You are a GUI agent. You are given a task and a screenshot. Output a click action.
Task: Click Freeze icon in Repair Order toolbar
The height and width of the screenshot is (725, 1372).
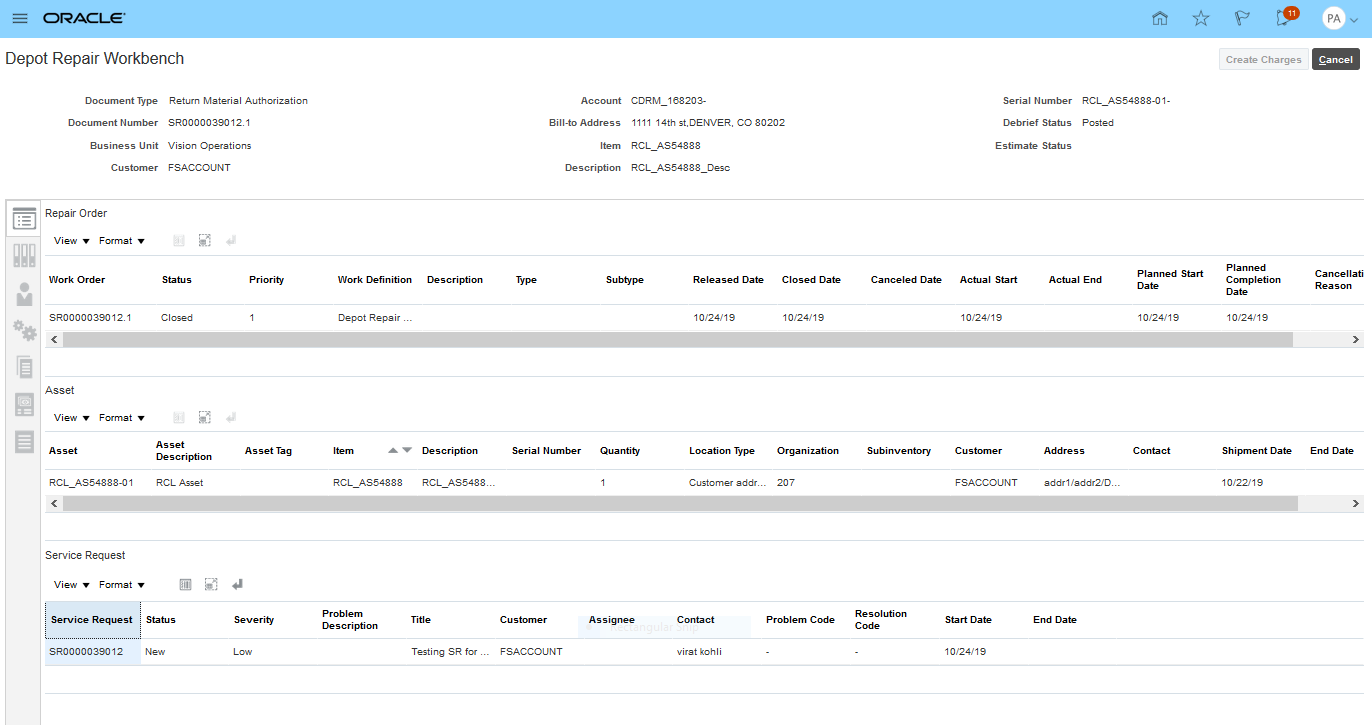pyautogui.click(x=179, y=241)
